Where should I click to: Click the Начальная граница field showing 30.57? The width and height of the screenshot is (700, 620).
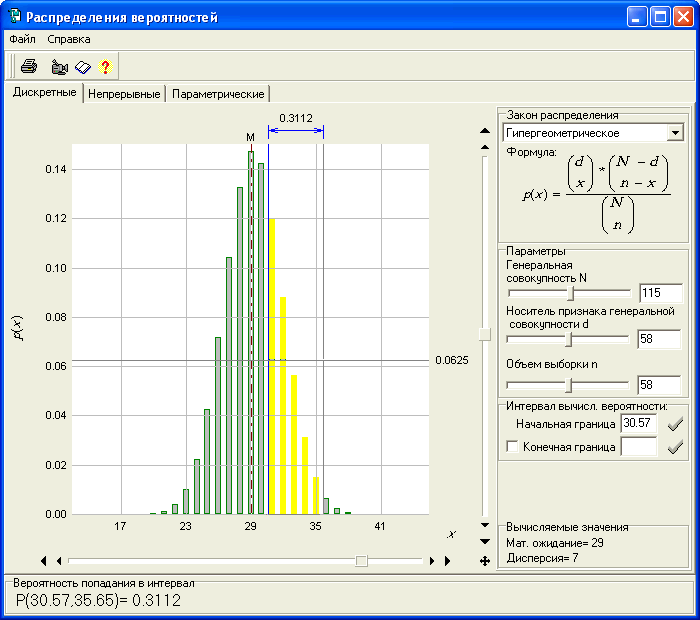tap(639, 423)
